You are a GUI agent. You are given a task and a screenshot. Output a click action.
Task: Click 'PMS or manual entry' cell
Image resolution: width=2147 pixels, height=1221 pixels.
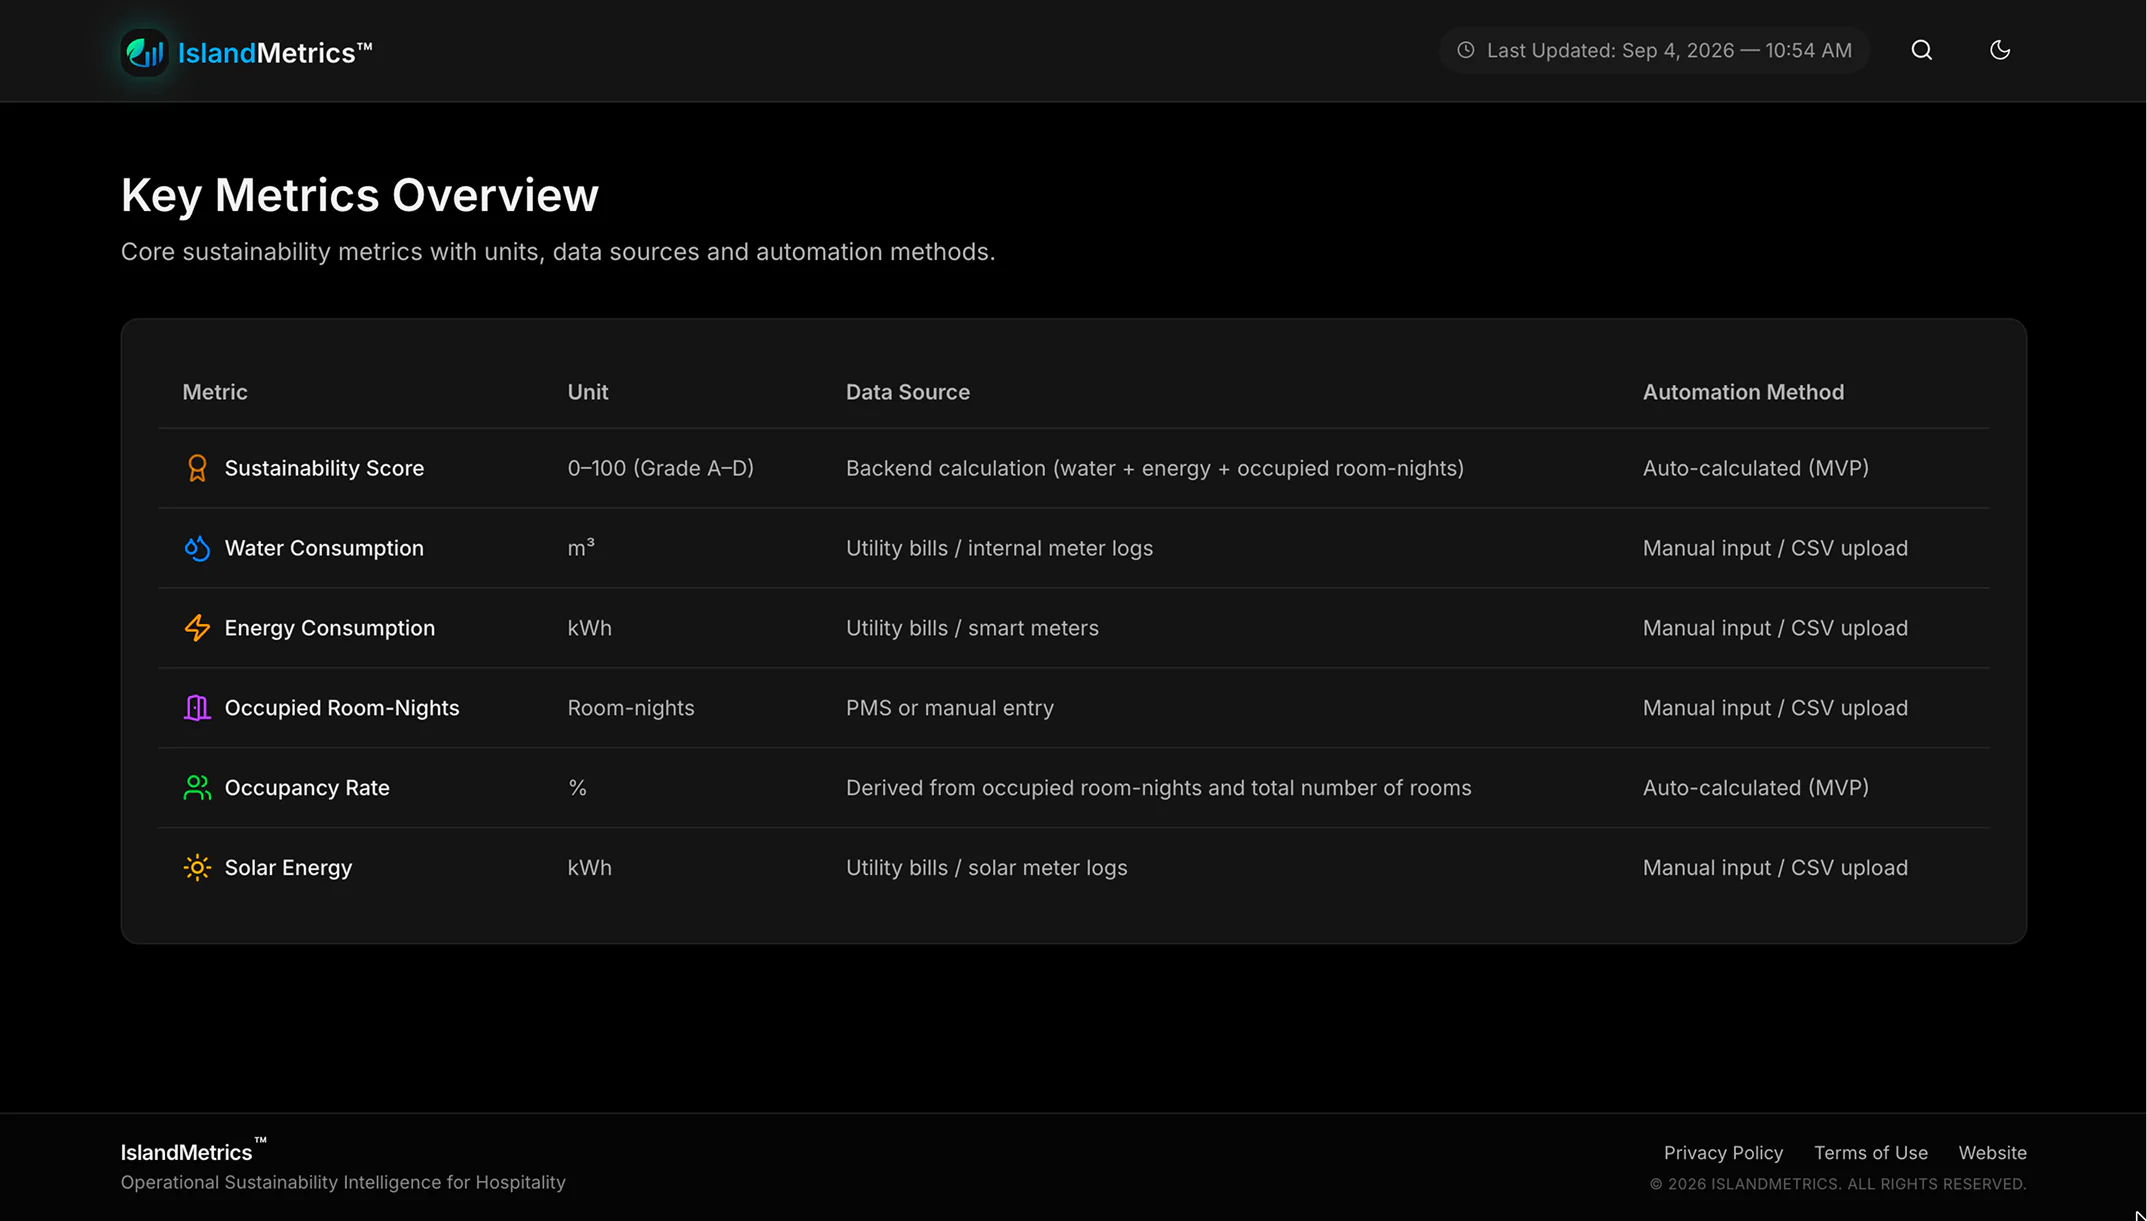coord(950,708)
